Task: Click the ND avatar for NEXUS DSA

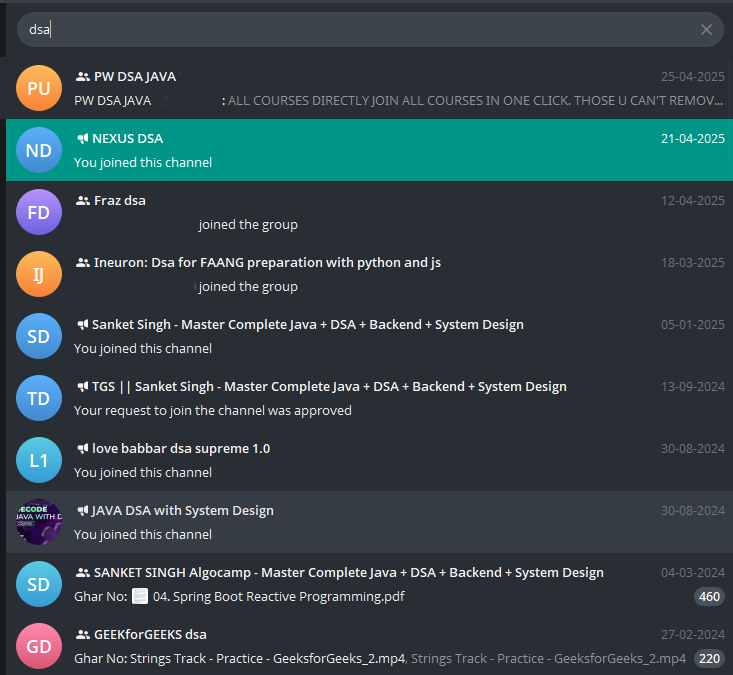Action: pyautogui.click(x=39, y=150)
